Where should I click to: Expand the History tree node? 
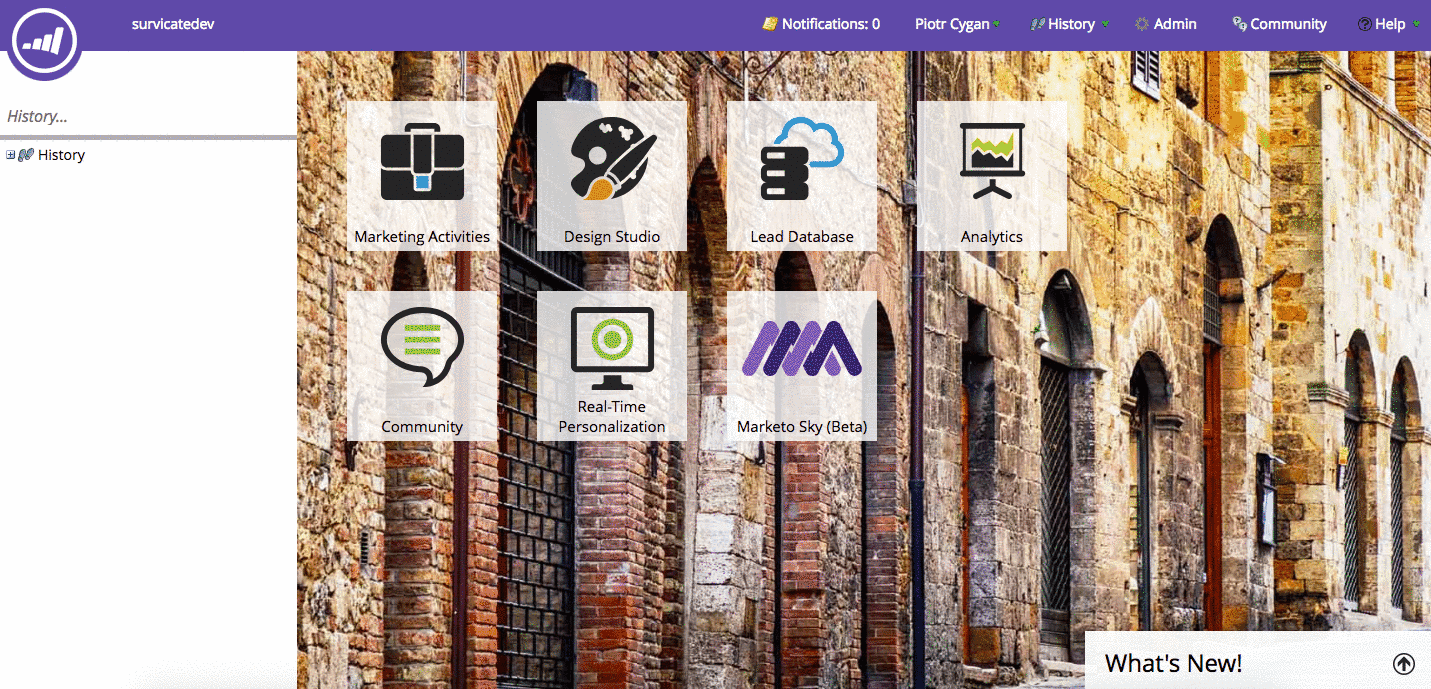pos(11,155)
